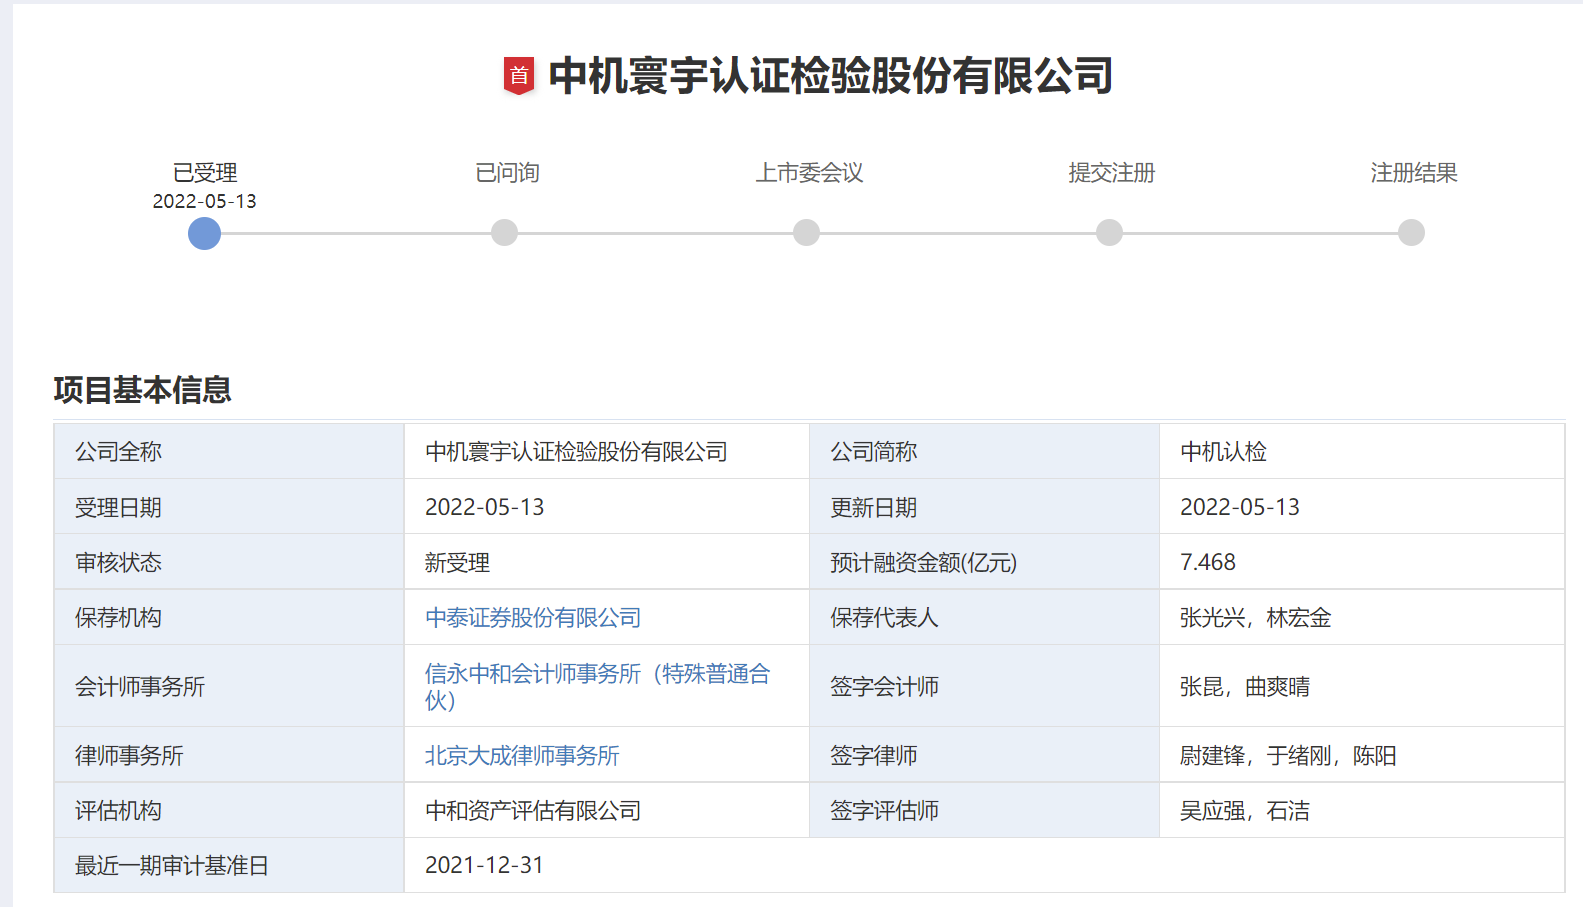Click the 公司简称 row label

click(x=873, y=452)
